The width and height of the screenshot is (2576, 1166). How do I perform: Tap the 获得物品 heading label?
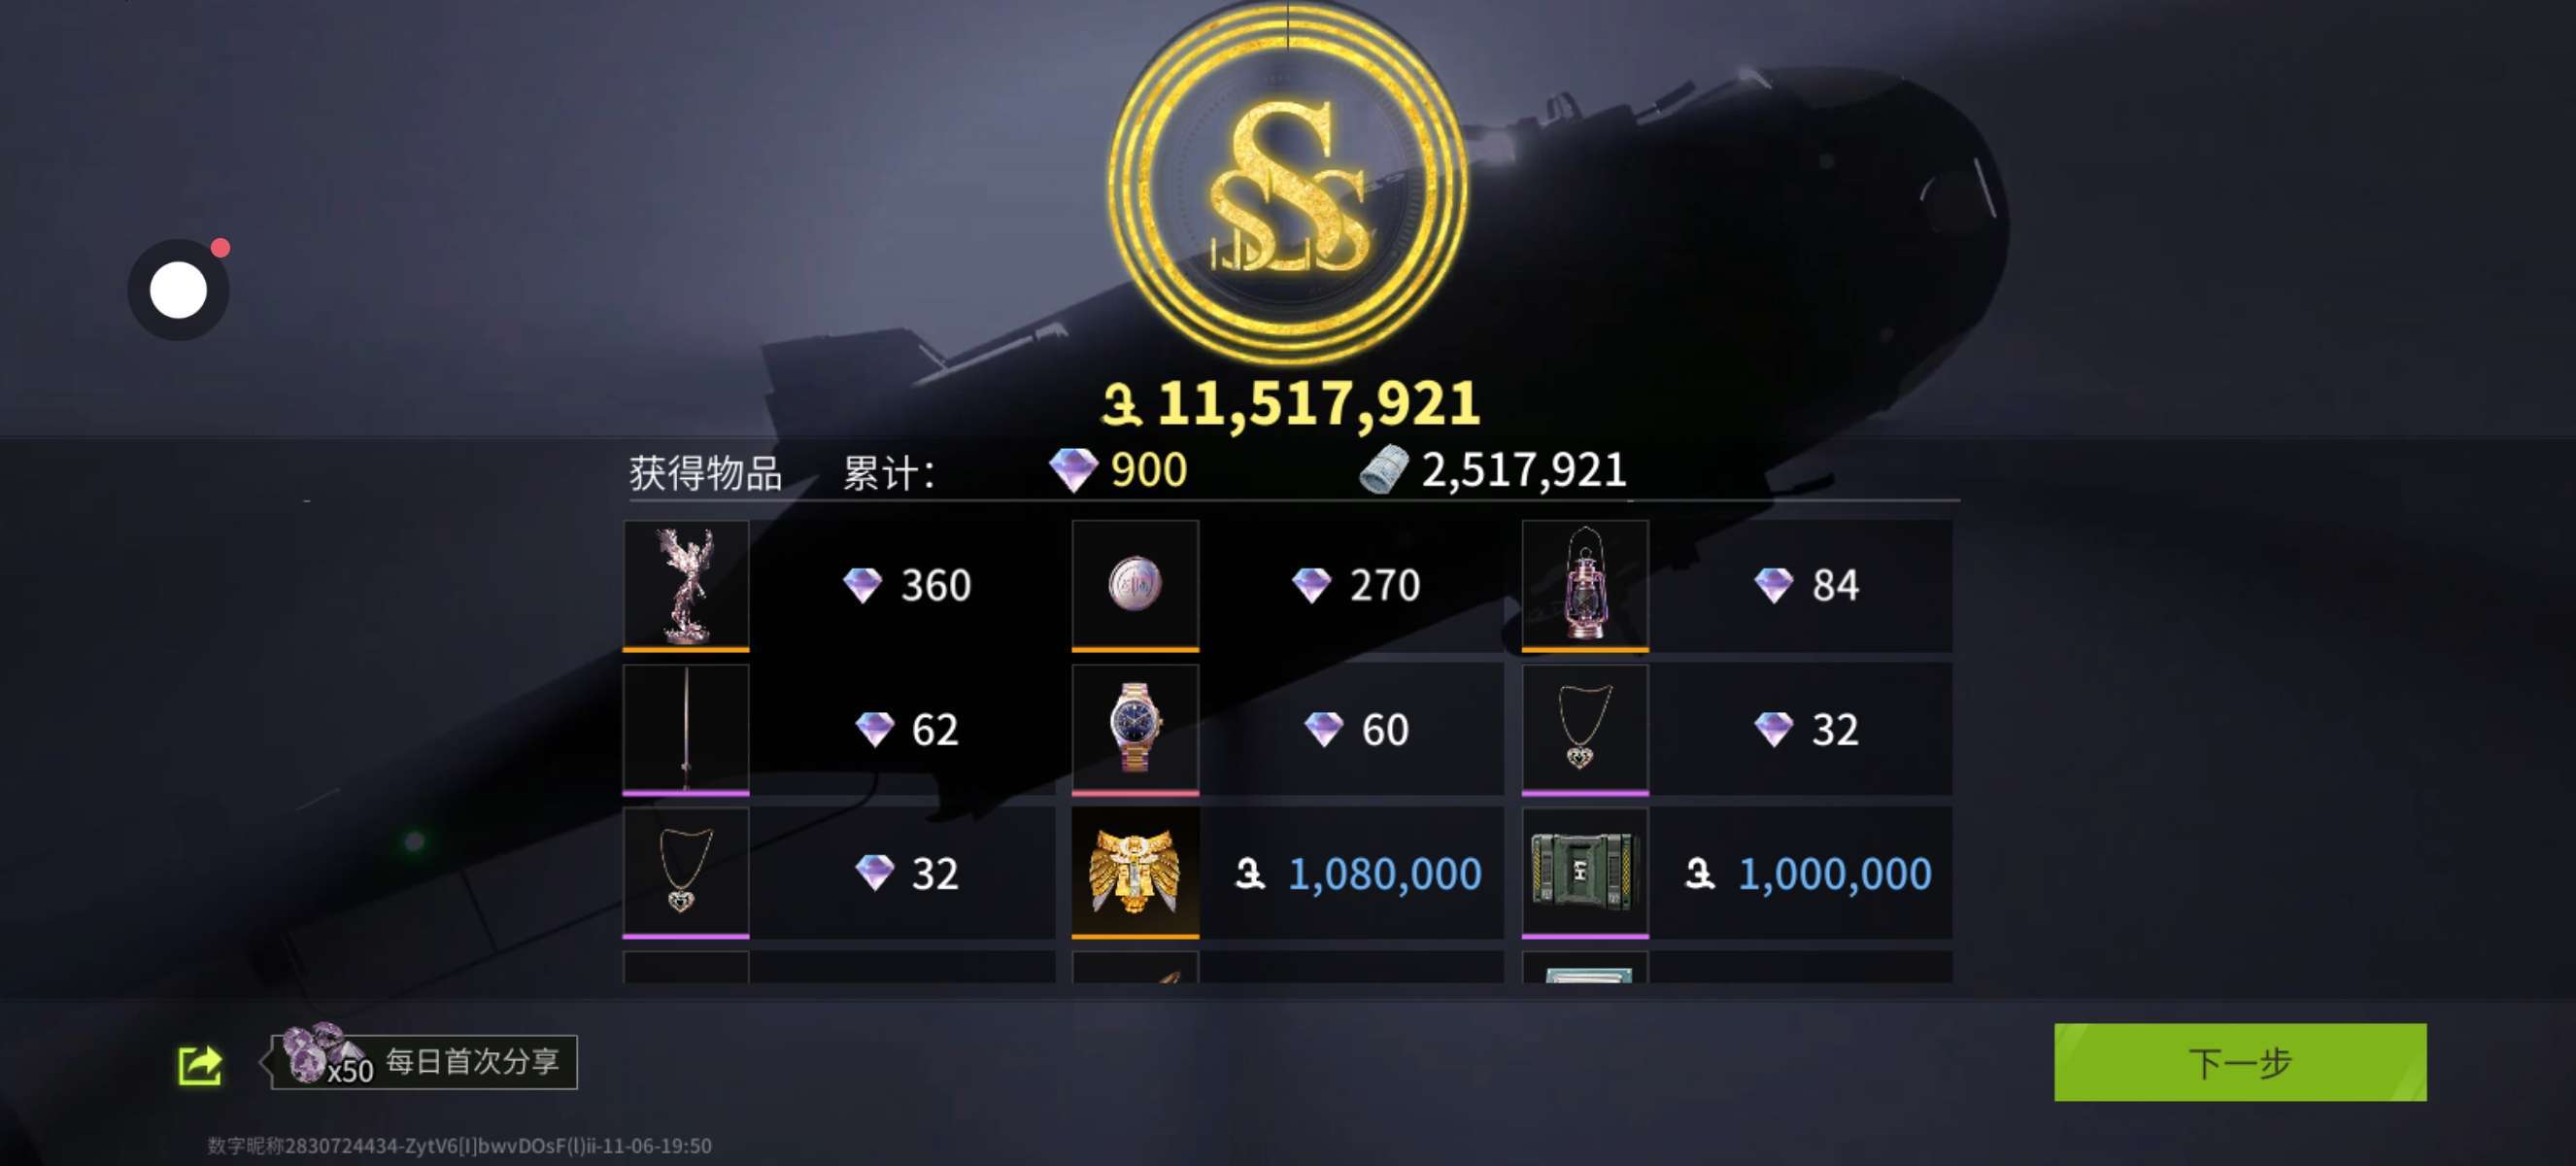coord(706,473)
